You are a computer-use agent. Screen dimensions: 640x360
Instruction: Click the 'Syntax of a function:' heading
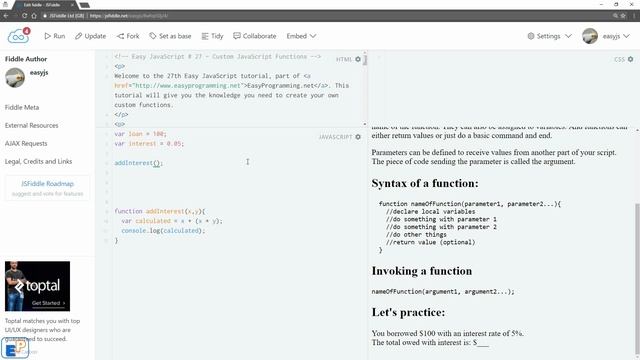click(x=425, y=183)
